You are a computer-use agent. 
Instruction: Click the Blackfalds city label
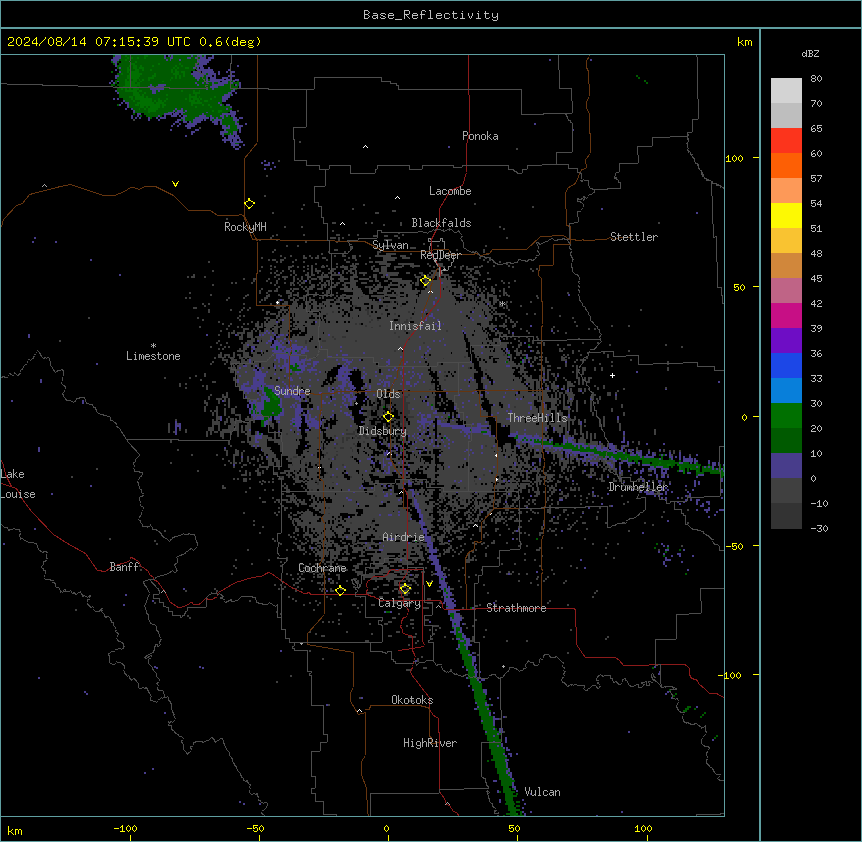[x=441, y=223]
